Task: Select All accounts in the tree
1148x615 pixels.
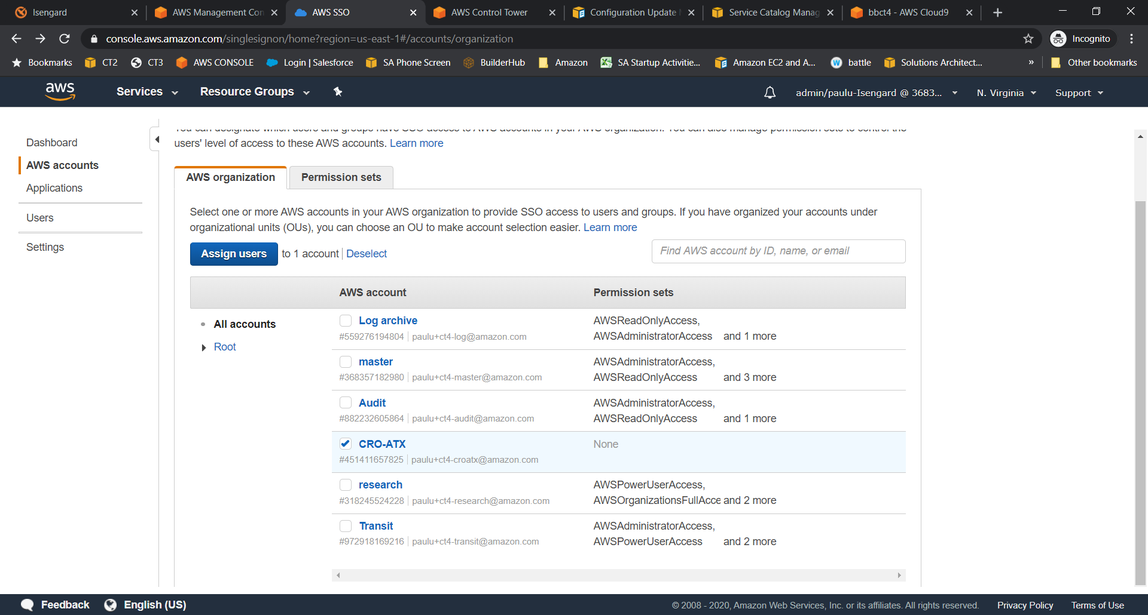Action: 245,324
